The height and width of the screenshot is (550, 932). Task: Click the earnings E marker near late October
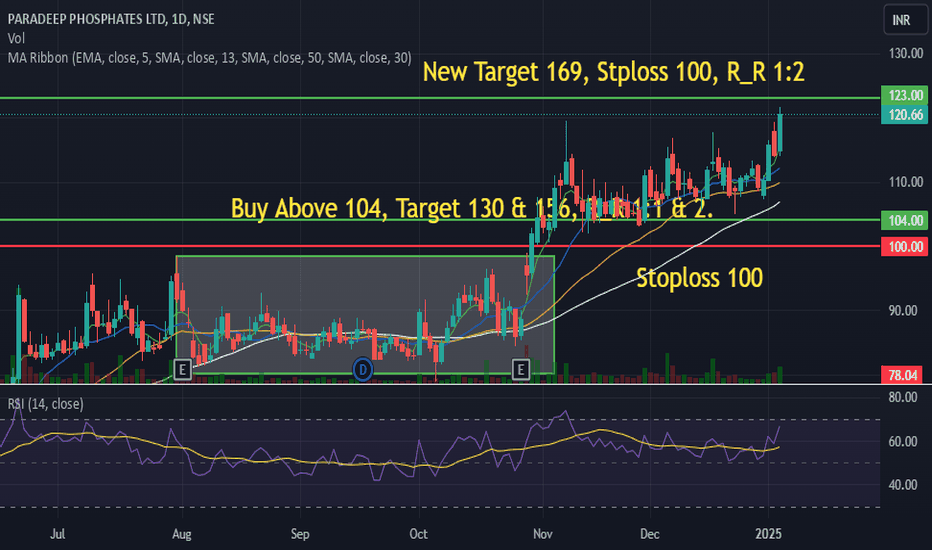tap(521, 370)
